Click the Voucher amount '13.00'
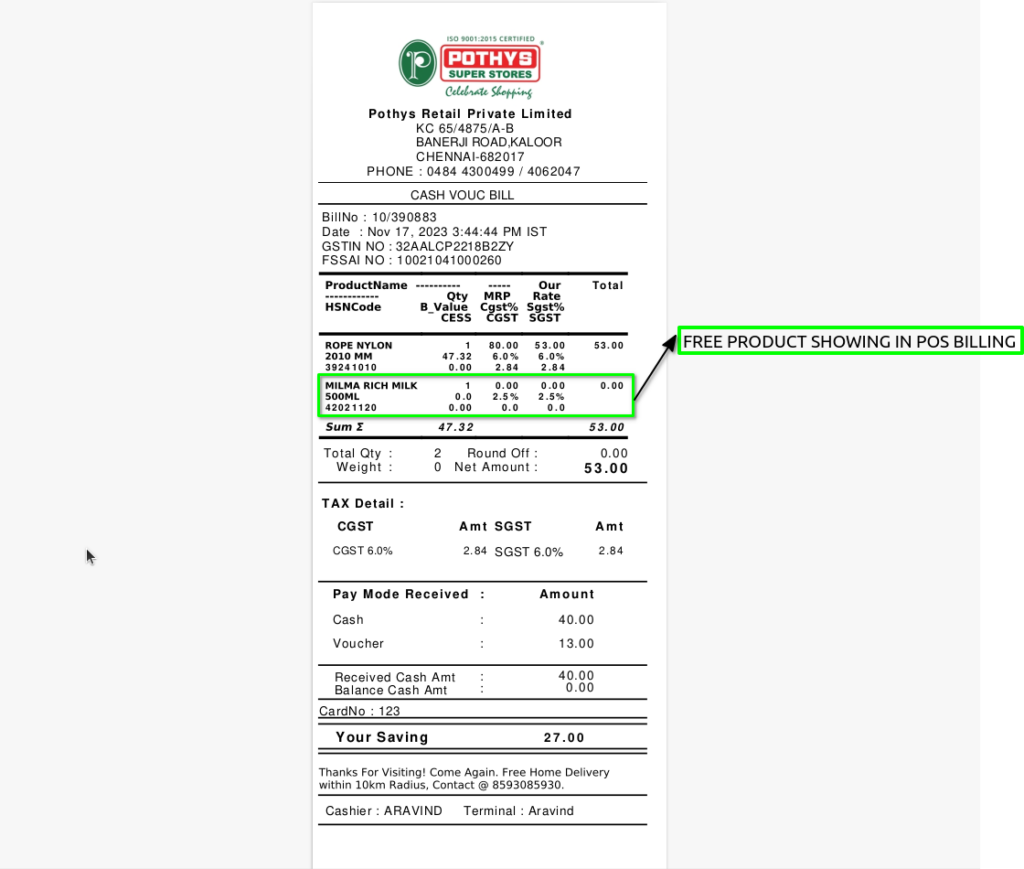 [576, 644]
